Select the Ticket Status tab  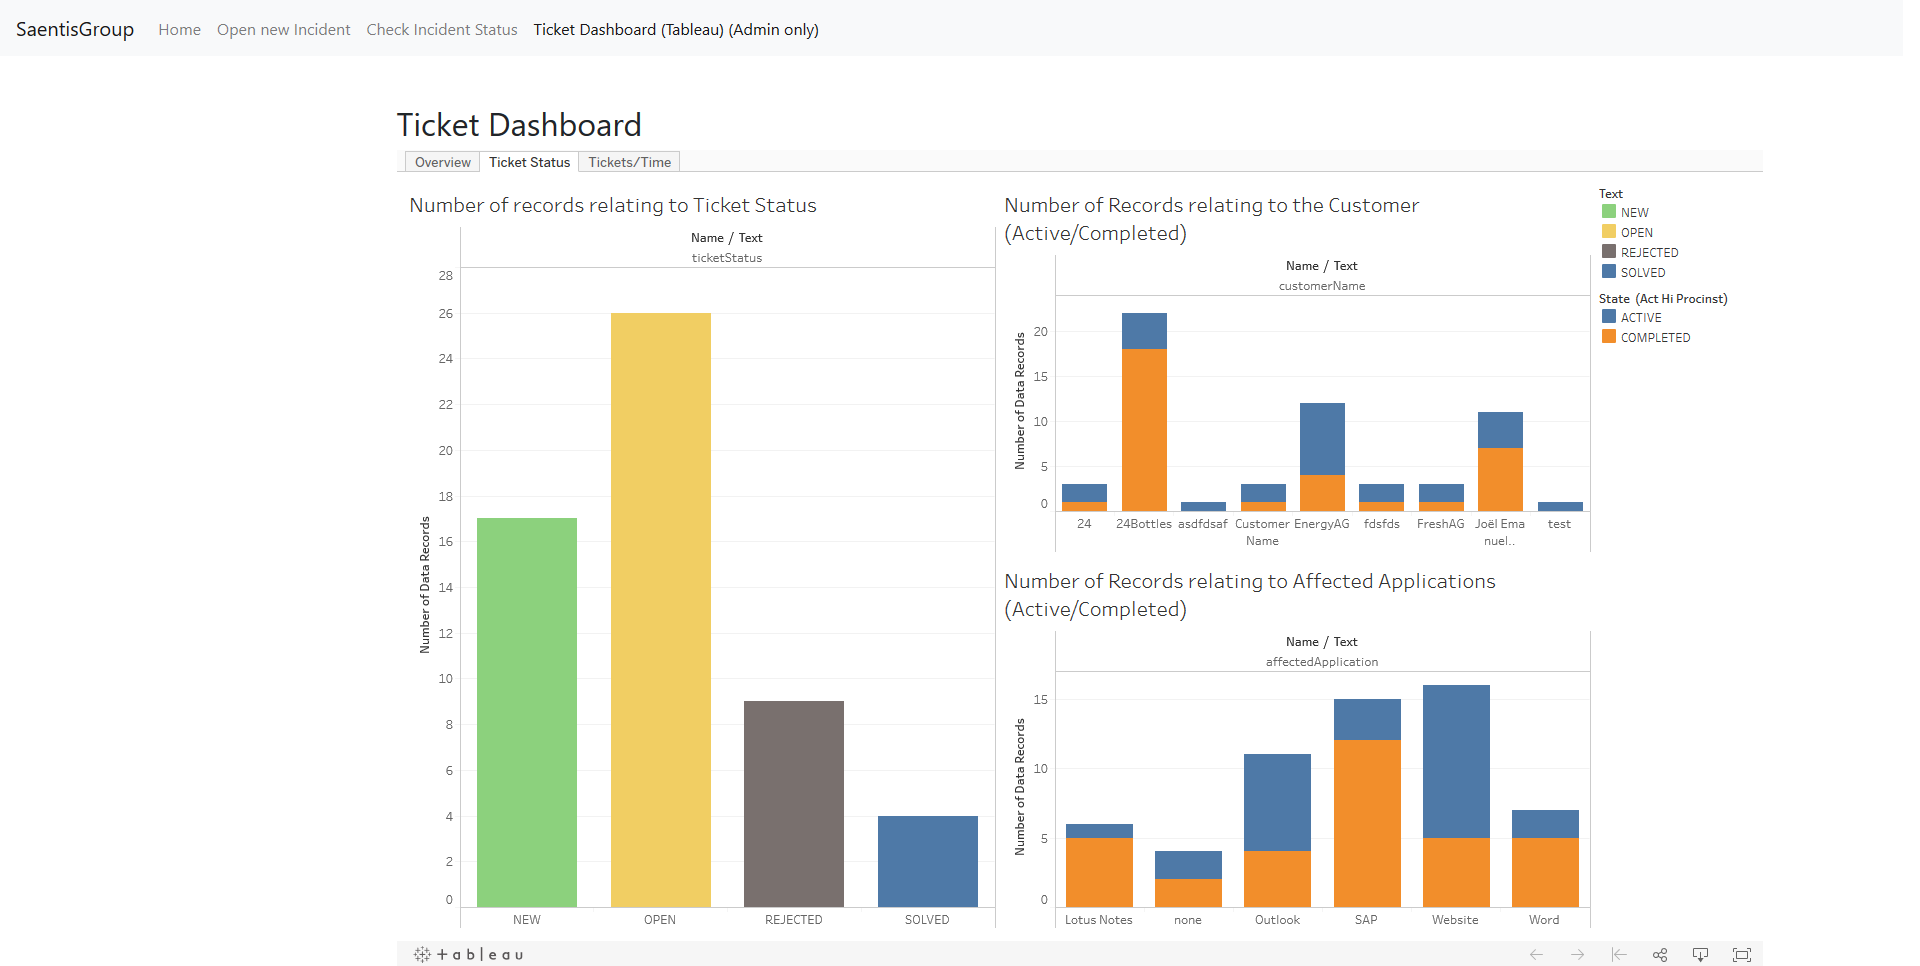(529, 162)
